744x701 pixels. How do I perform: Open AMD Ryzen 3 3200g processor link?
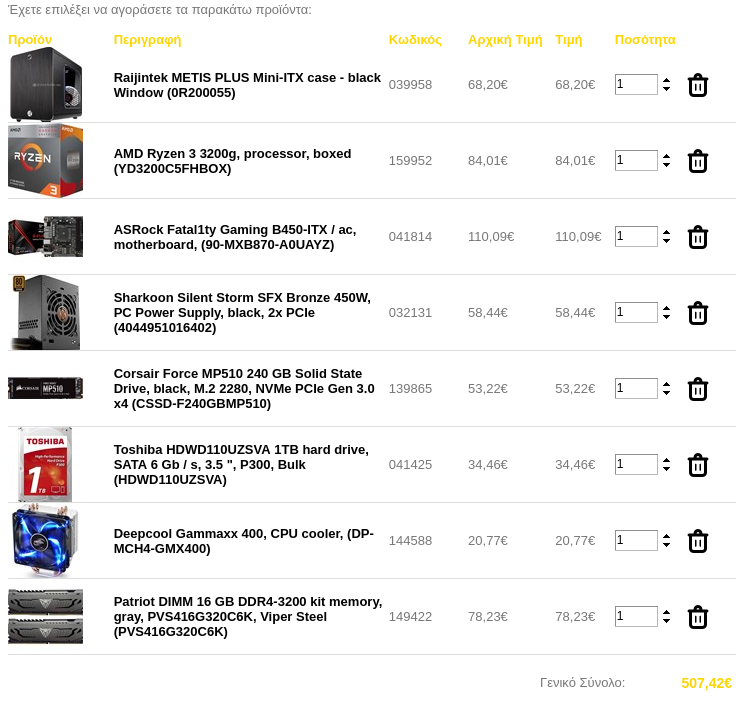[232, 161]
